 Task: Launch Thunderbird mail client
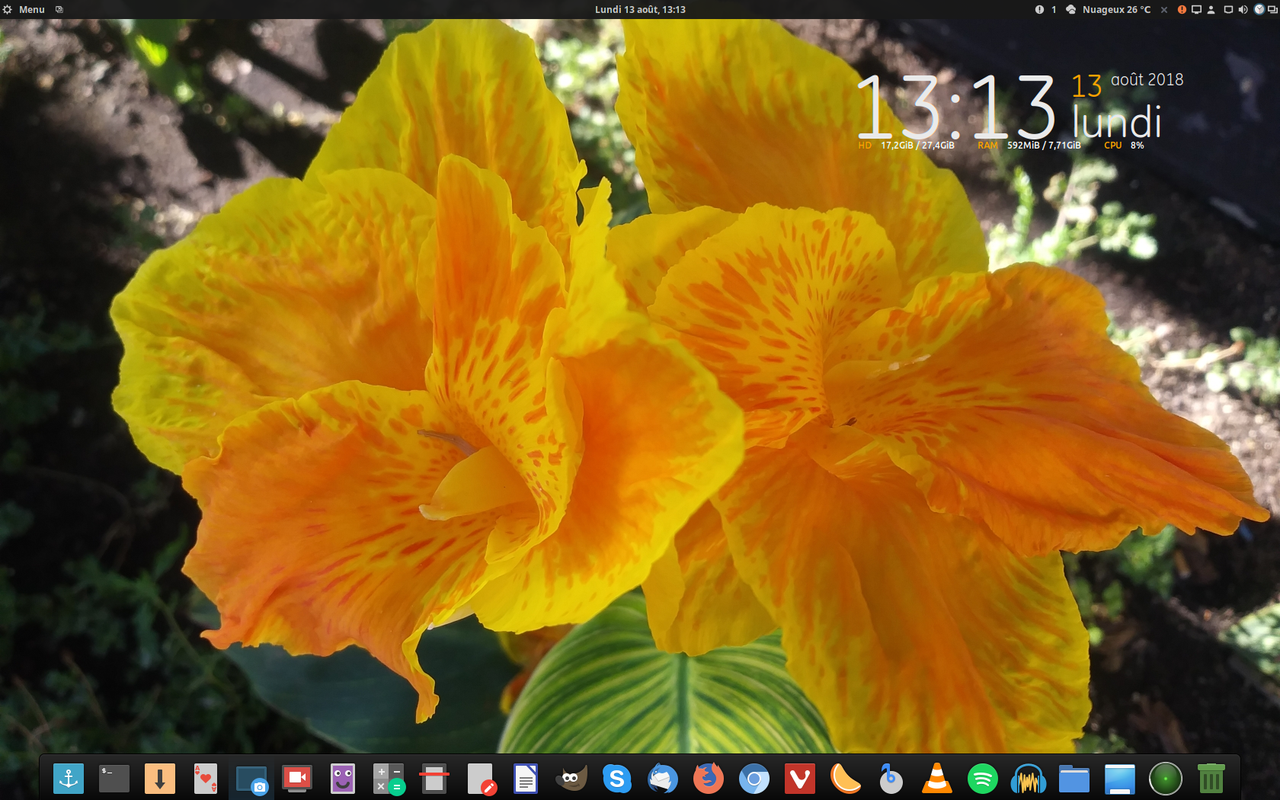pos(663,778)
